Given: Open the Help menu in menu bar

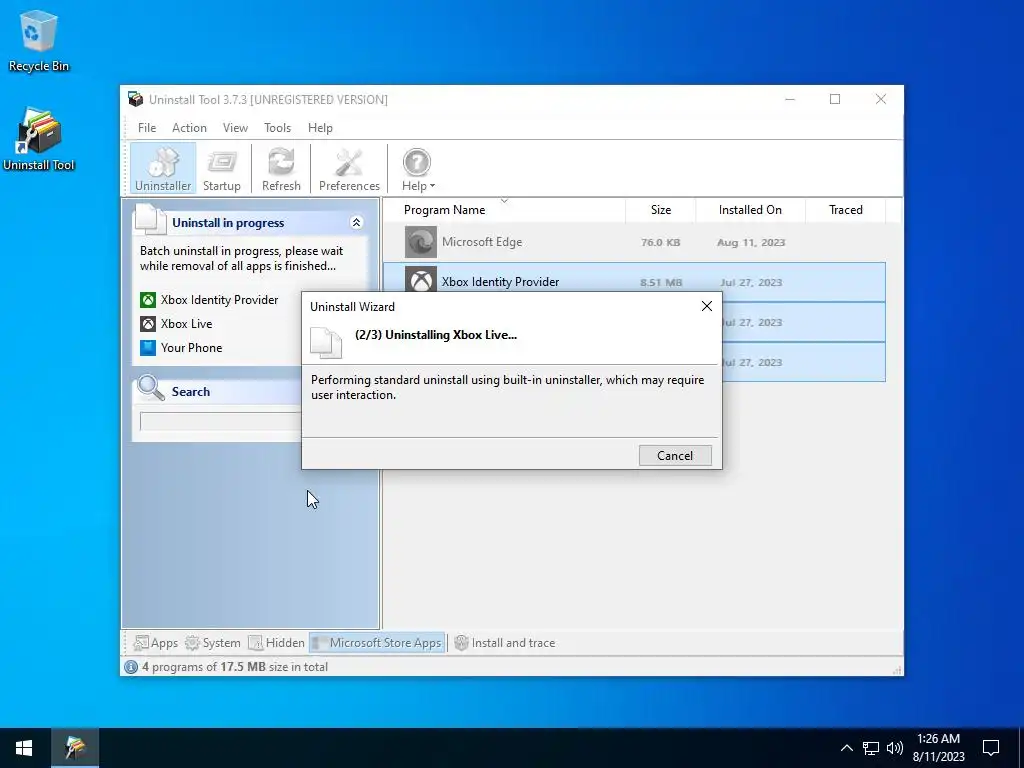Looking at the screenshot, I should tap(320, 128).
